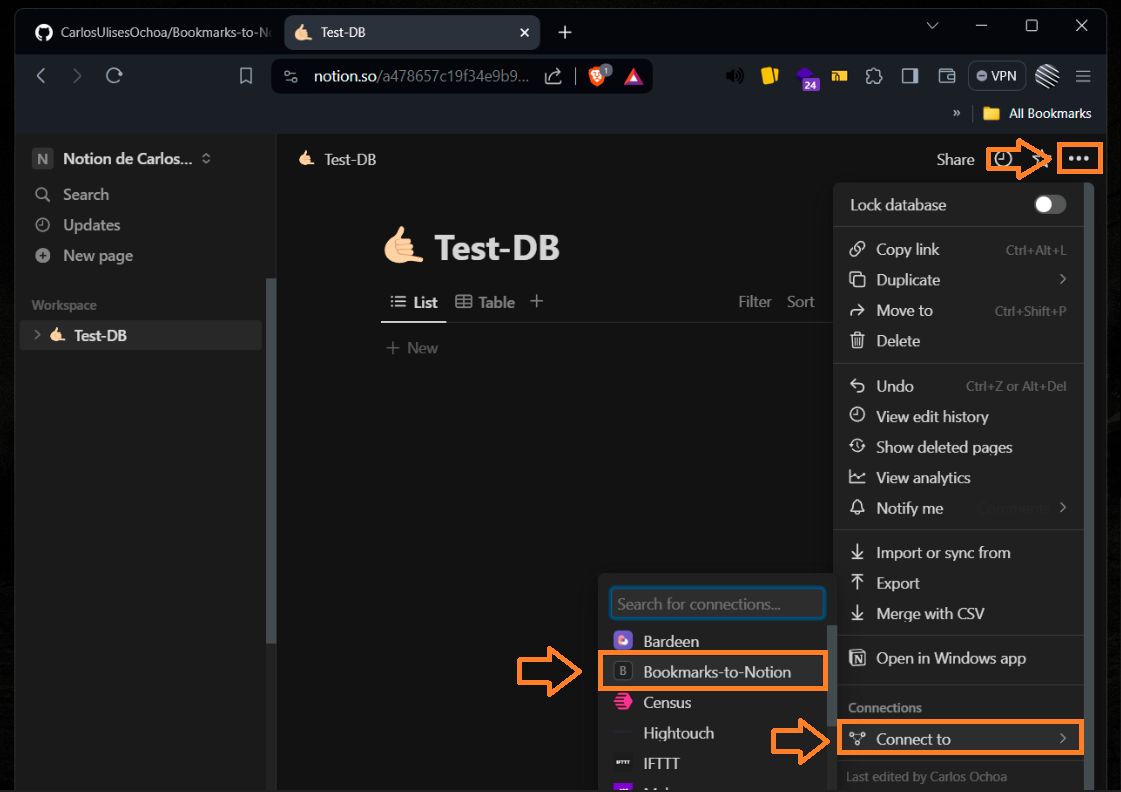This screenshot has width=1121, height=792.
Task: Select Export in the menu
Action: [958, 583]
